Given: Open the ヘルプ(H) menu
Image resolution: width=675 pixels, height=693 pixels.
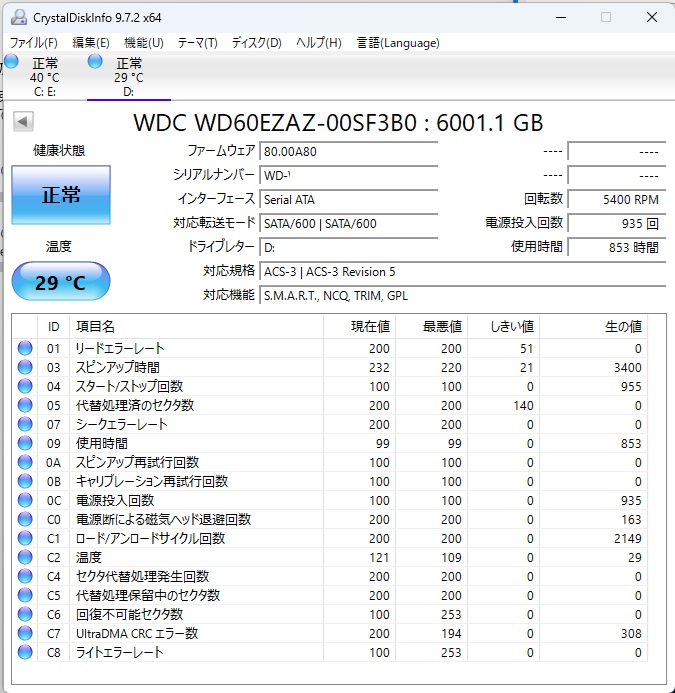Looking at the screenshot, I should click(319, 43).
